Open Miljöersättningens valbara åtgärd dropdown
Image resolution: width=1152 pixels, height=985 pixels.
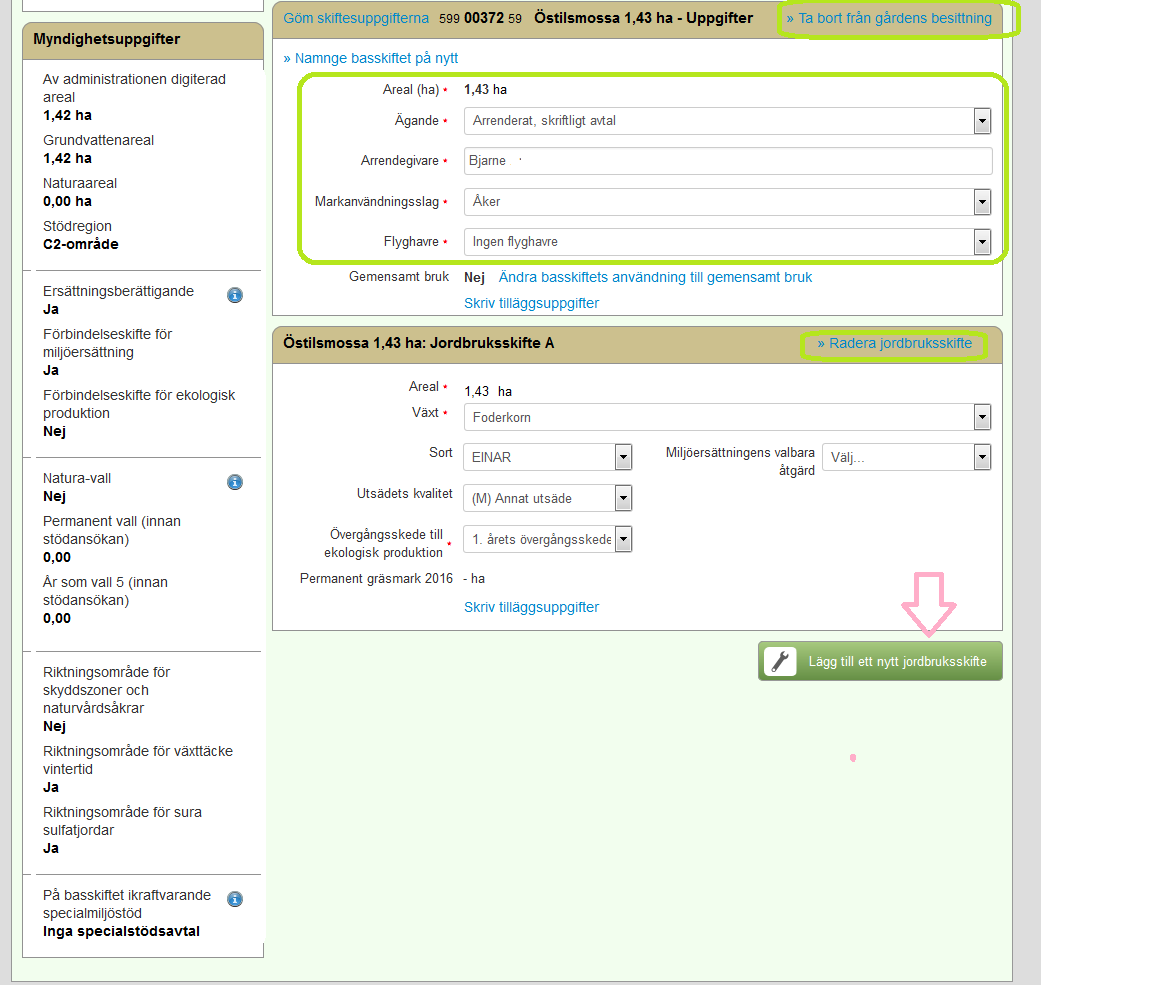pos(907,457)
